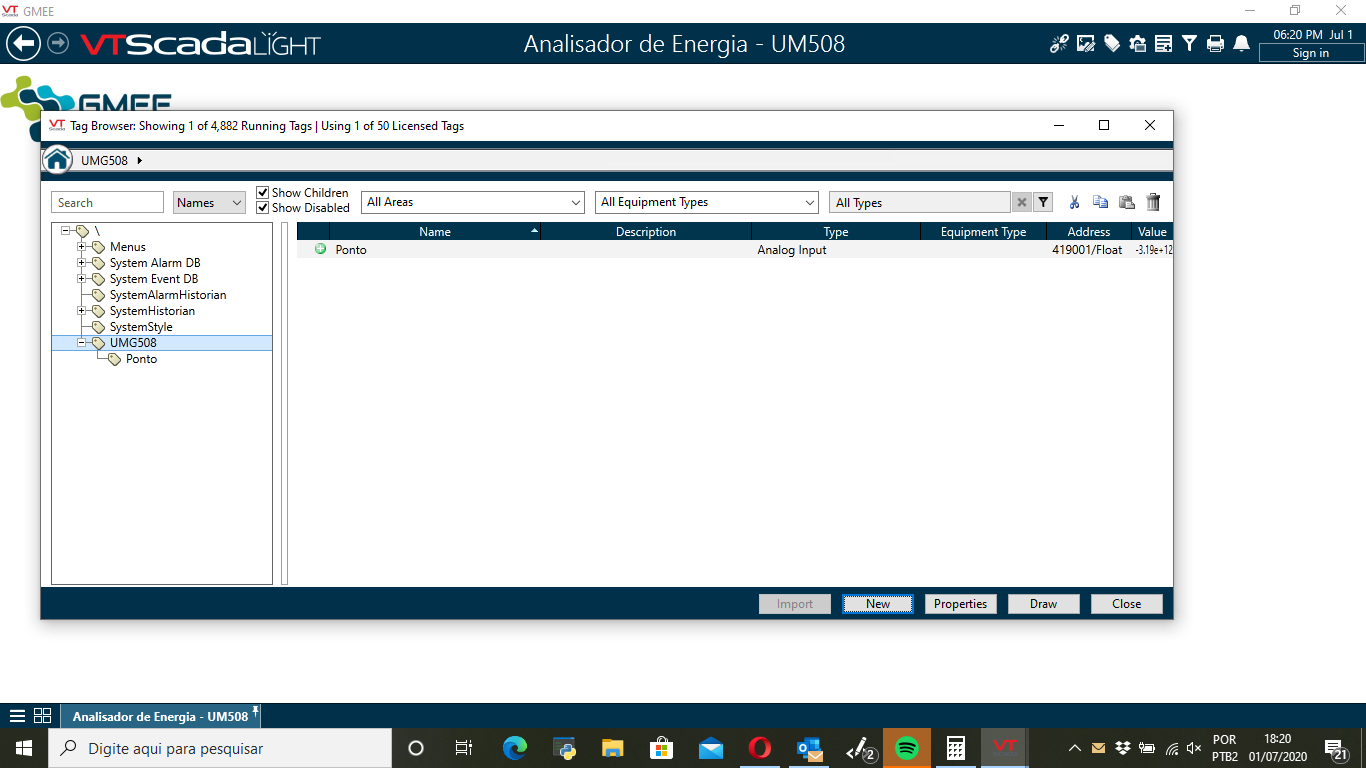Open tag Properties button

point(961,604)
